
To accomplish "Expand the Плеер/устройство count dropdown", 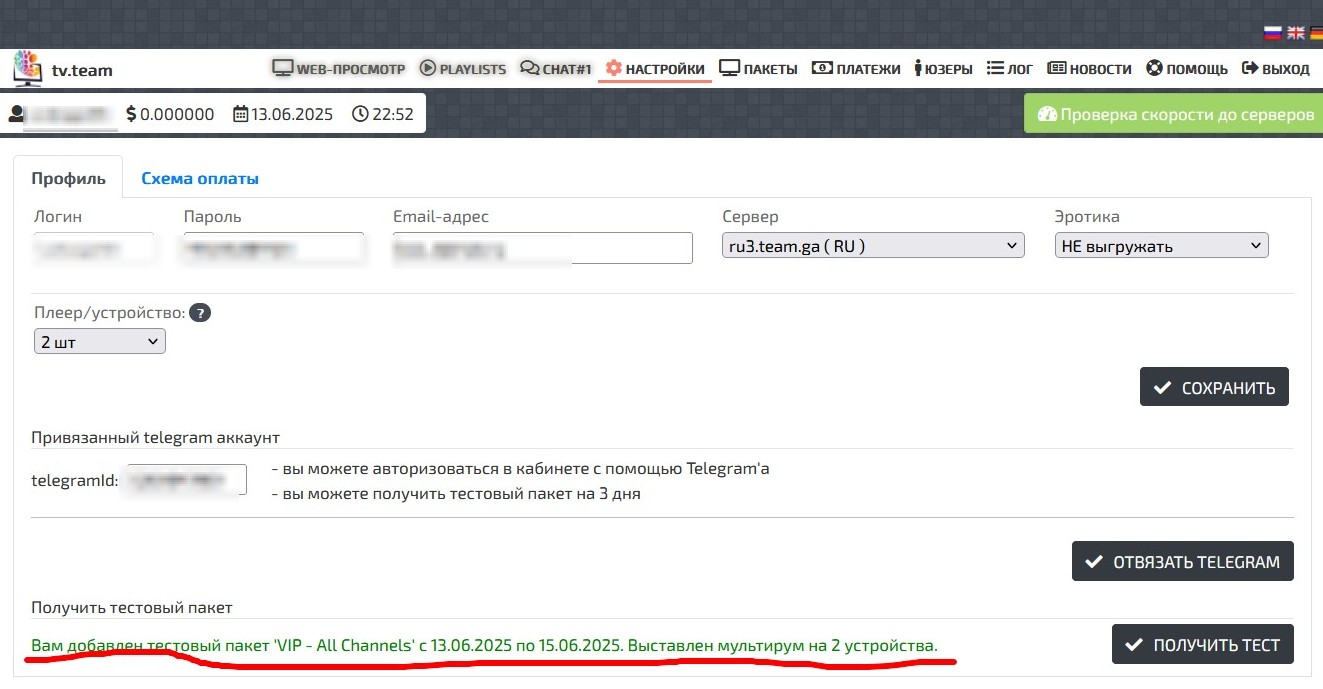I will pos(100,342).
